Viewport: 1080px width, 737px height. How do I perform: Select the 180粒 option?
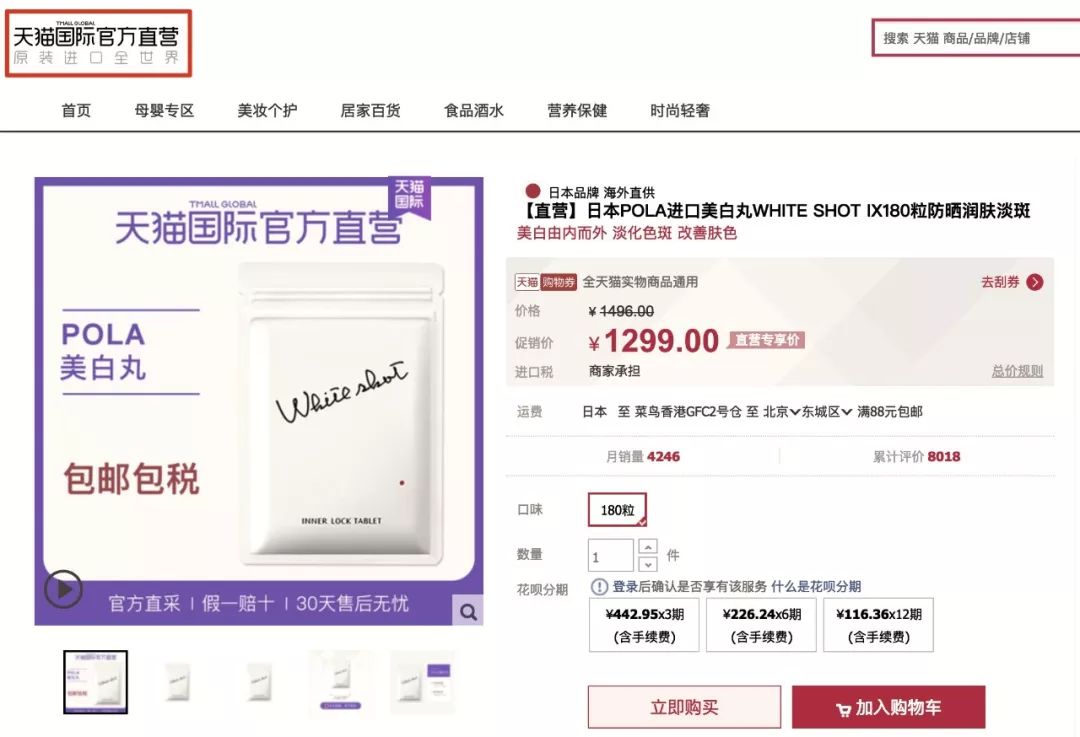(x=617, y=510)
